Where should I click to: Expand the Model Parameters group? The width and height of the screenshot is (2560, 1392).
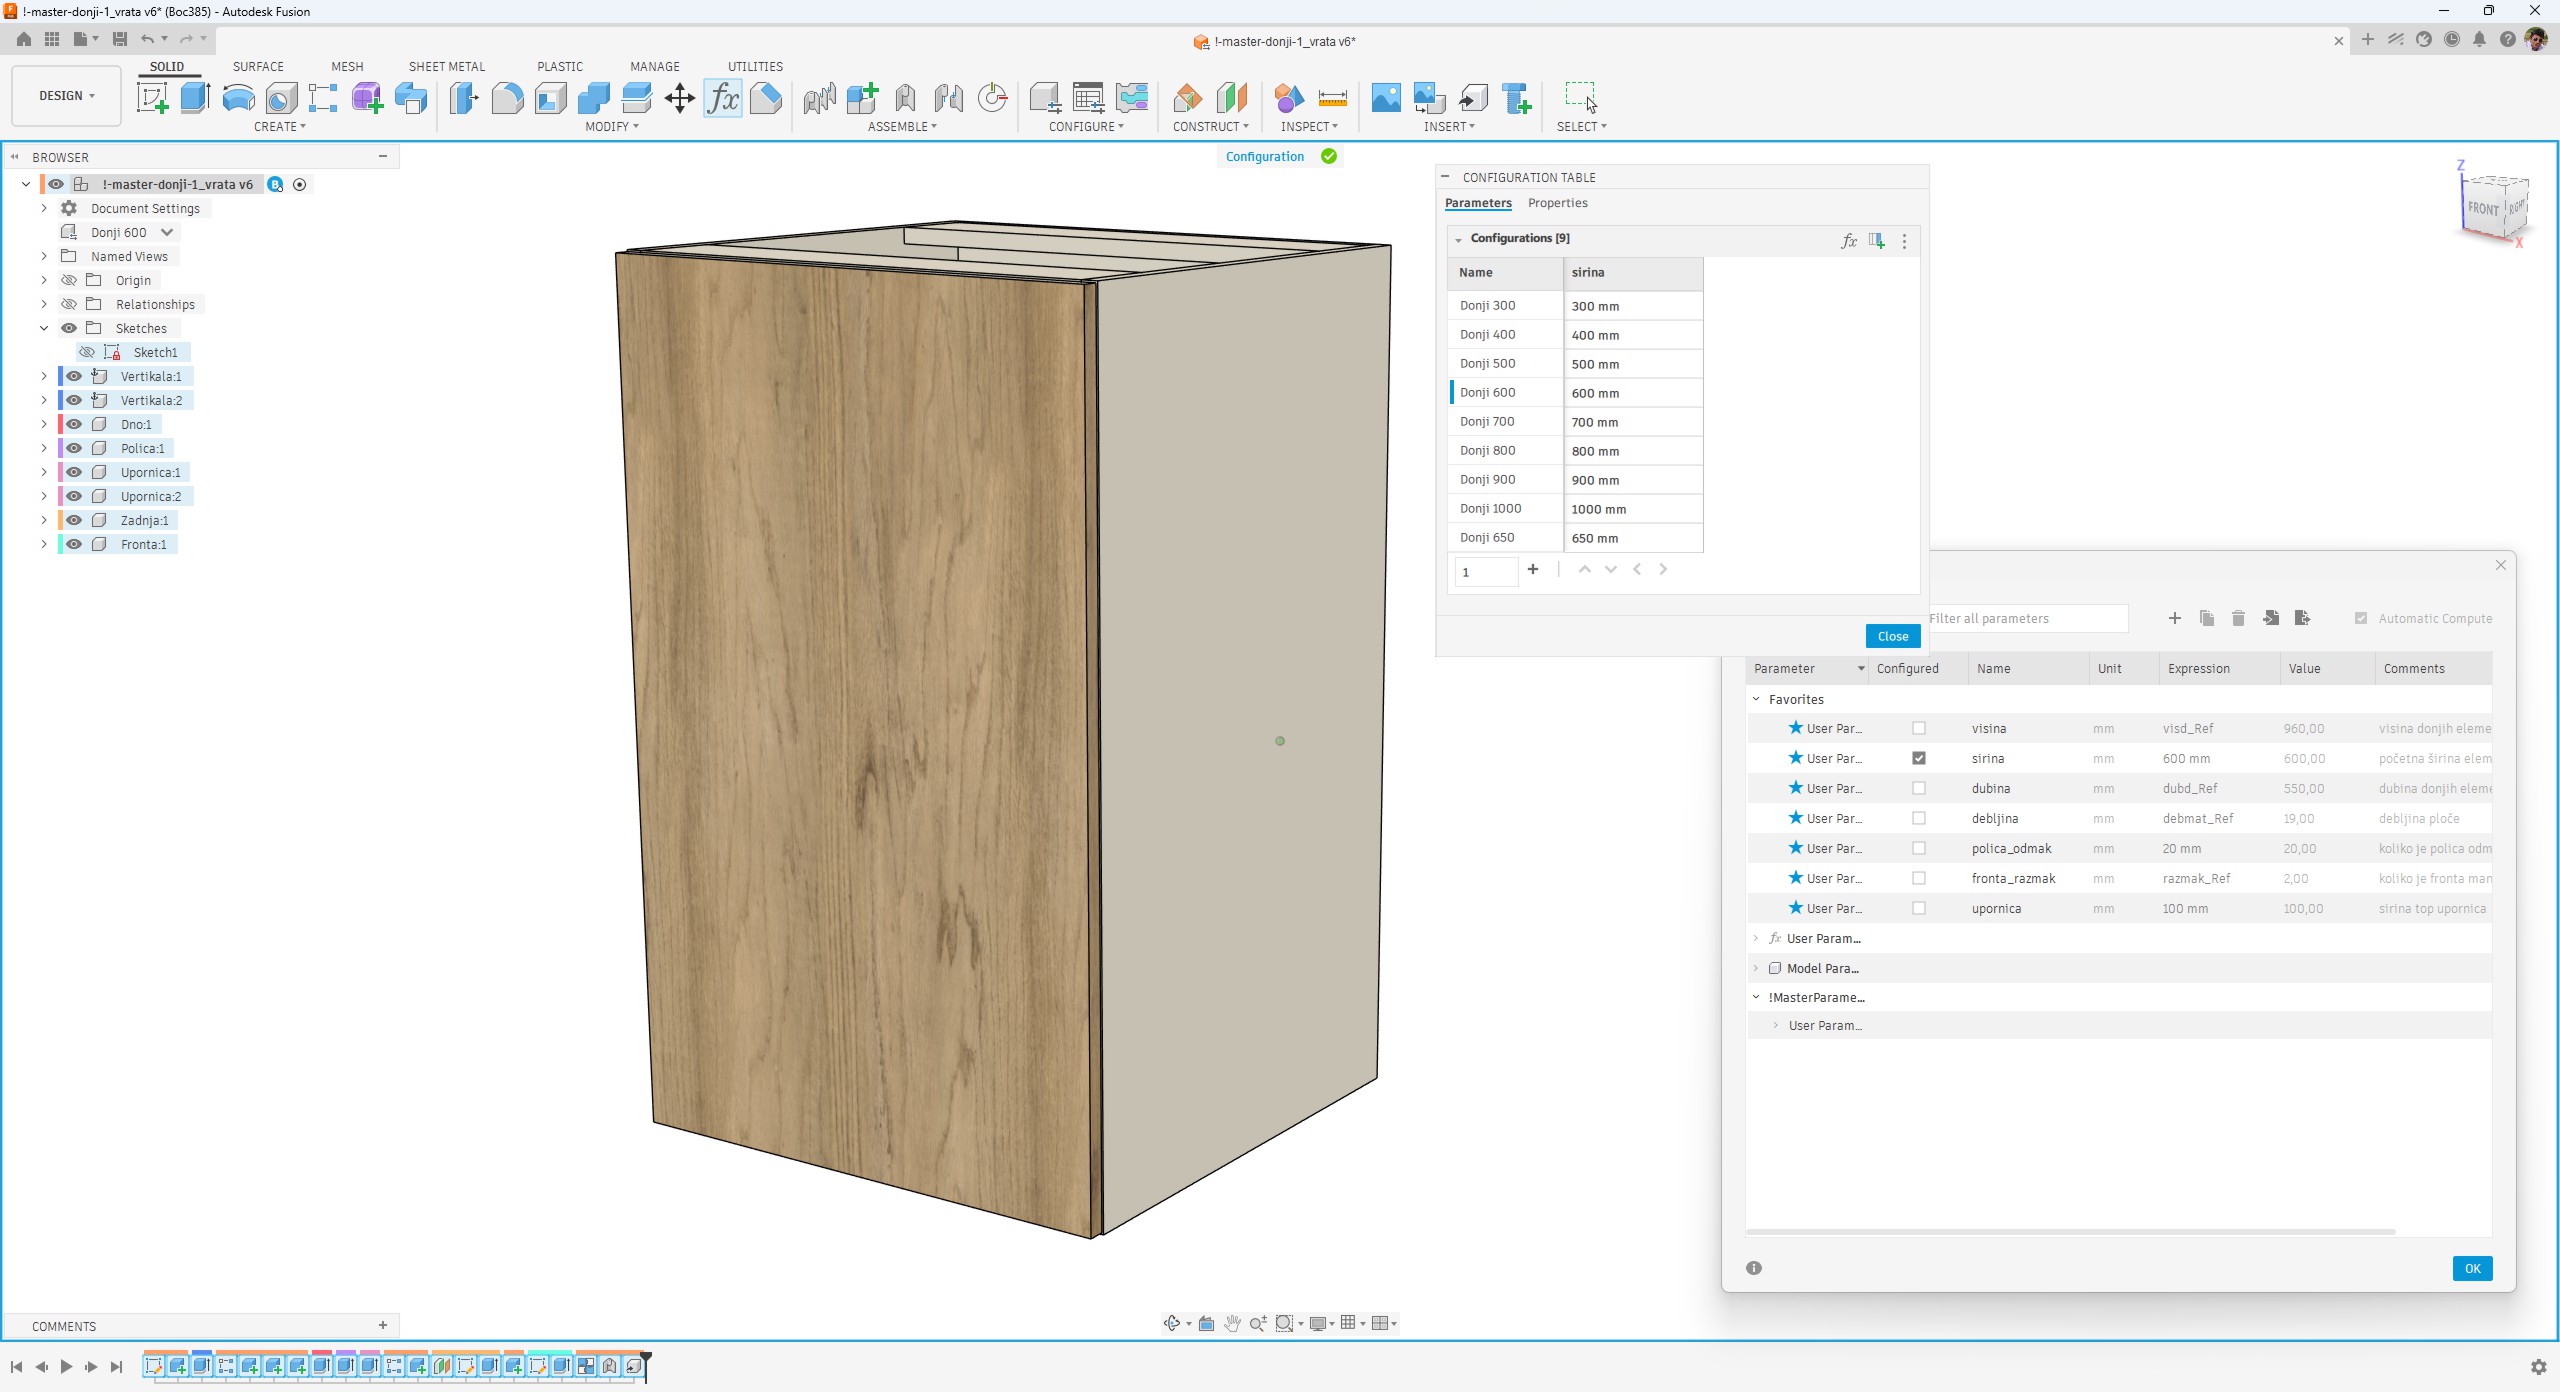pyautogui.click(x=1756, y=968)
